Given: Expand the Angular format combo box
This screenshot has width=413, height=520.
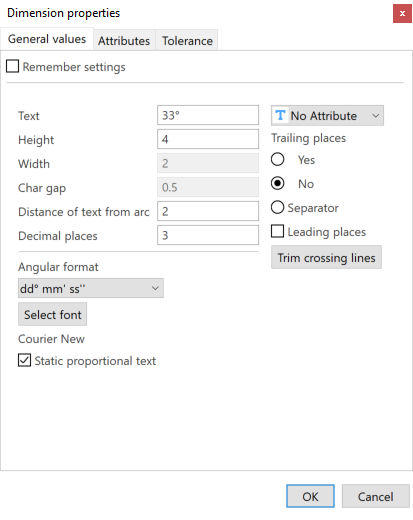Looking at the screenshot, I should 91,288.
